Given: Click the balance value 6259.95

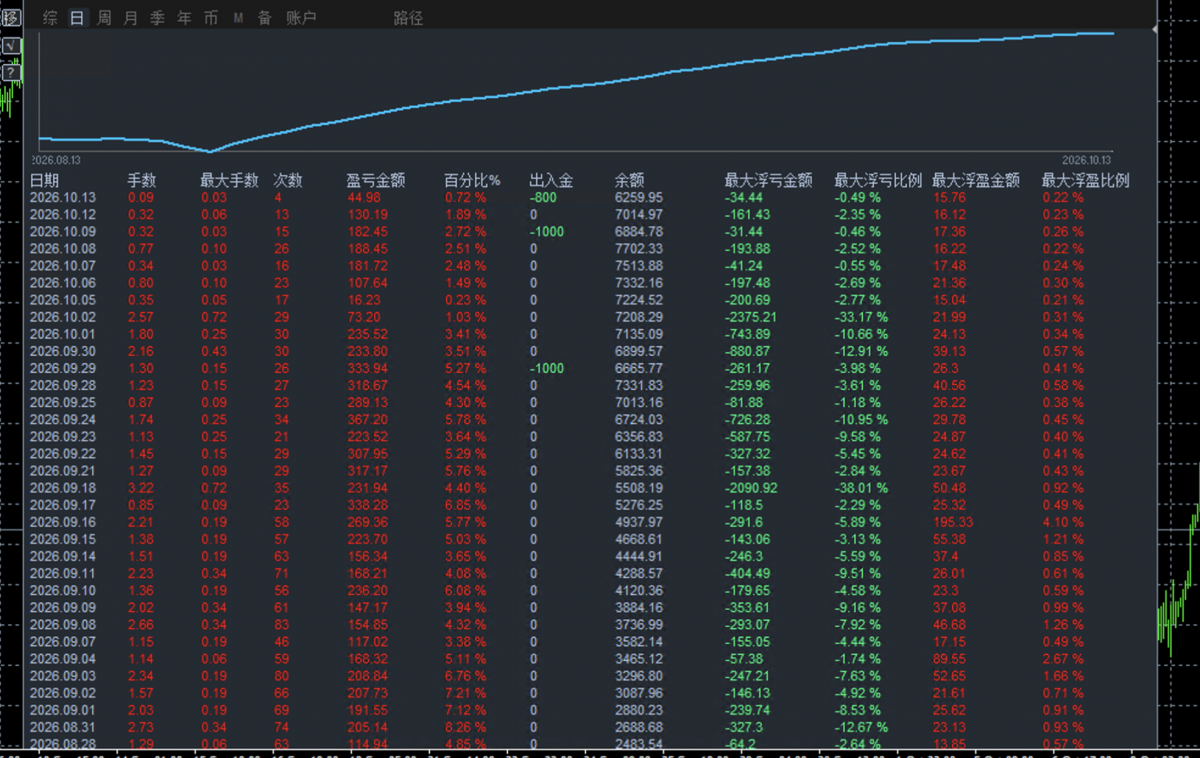Looking at the screenshot, I should [x=639, y=198].
